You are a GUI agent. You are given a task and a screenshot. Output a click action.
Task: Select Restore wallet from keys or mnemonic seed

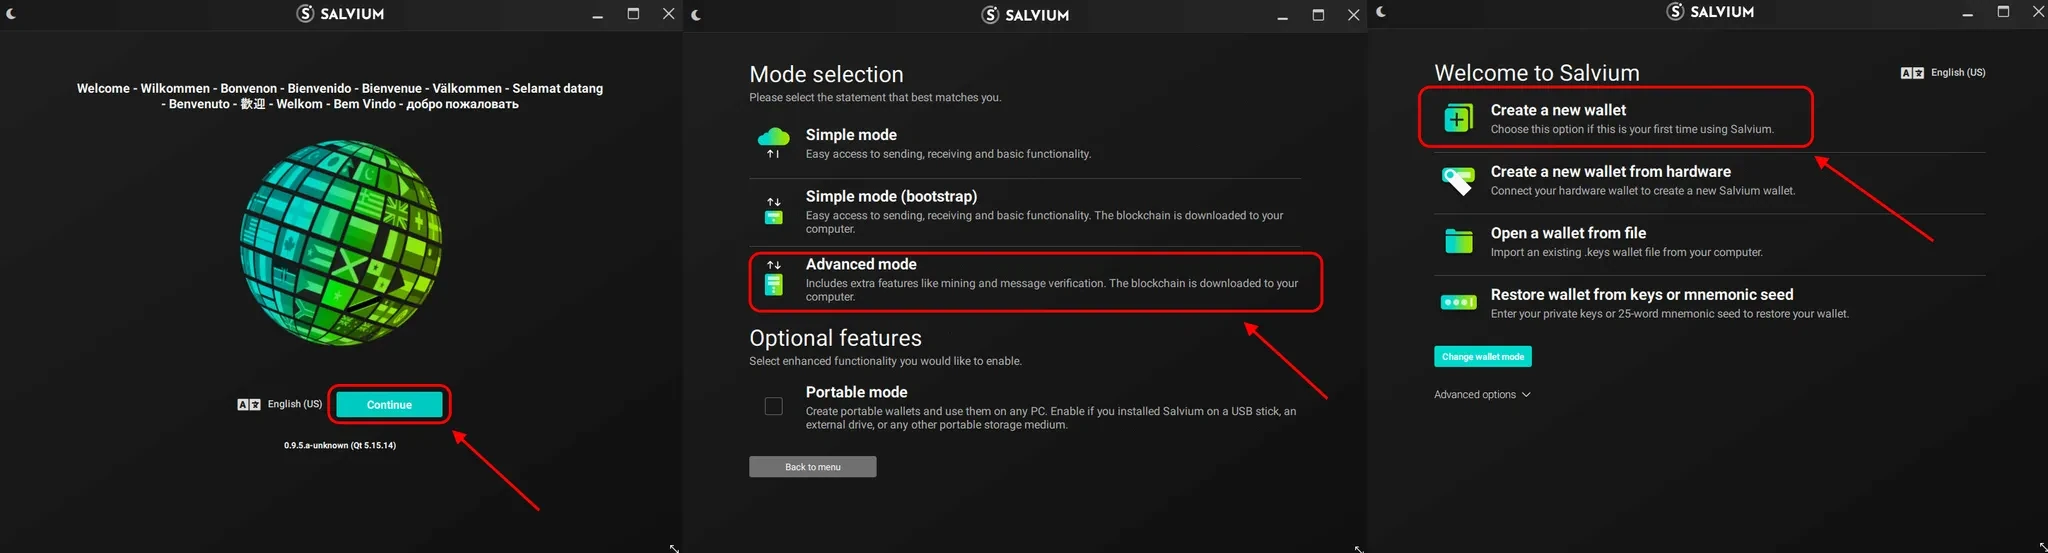coord(1641,295)
